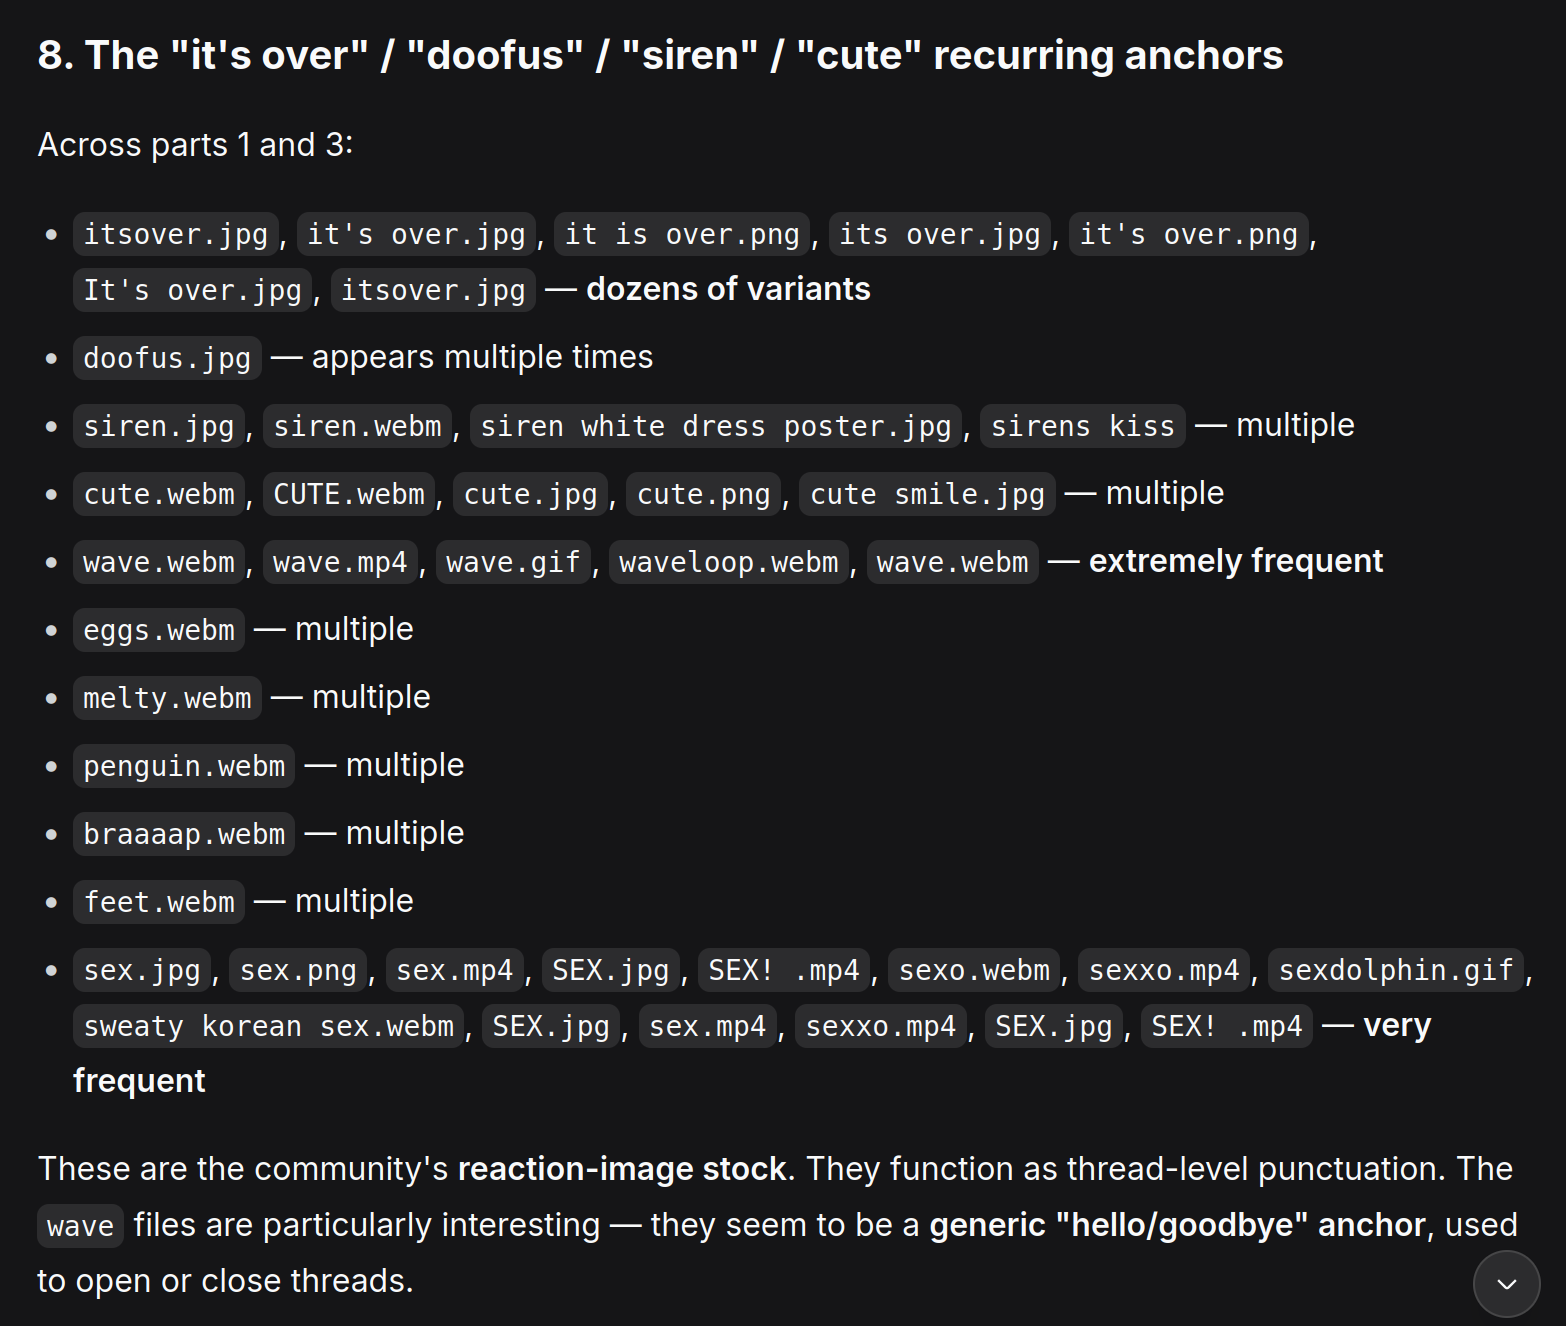This screenshot has height=1326, width=1566.
Task: Click the braaaap.webm filename chip
Action: (x=184, y=834)
